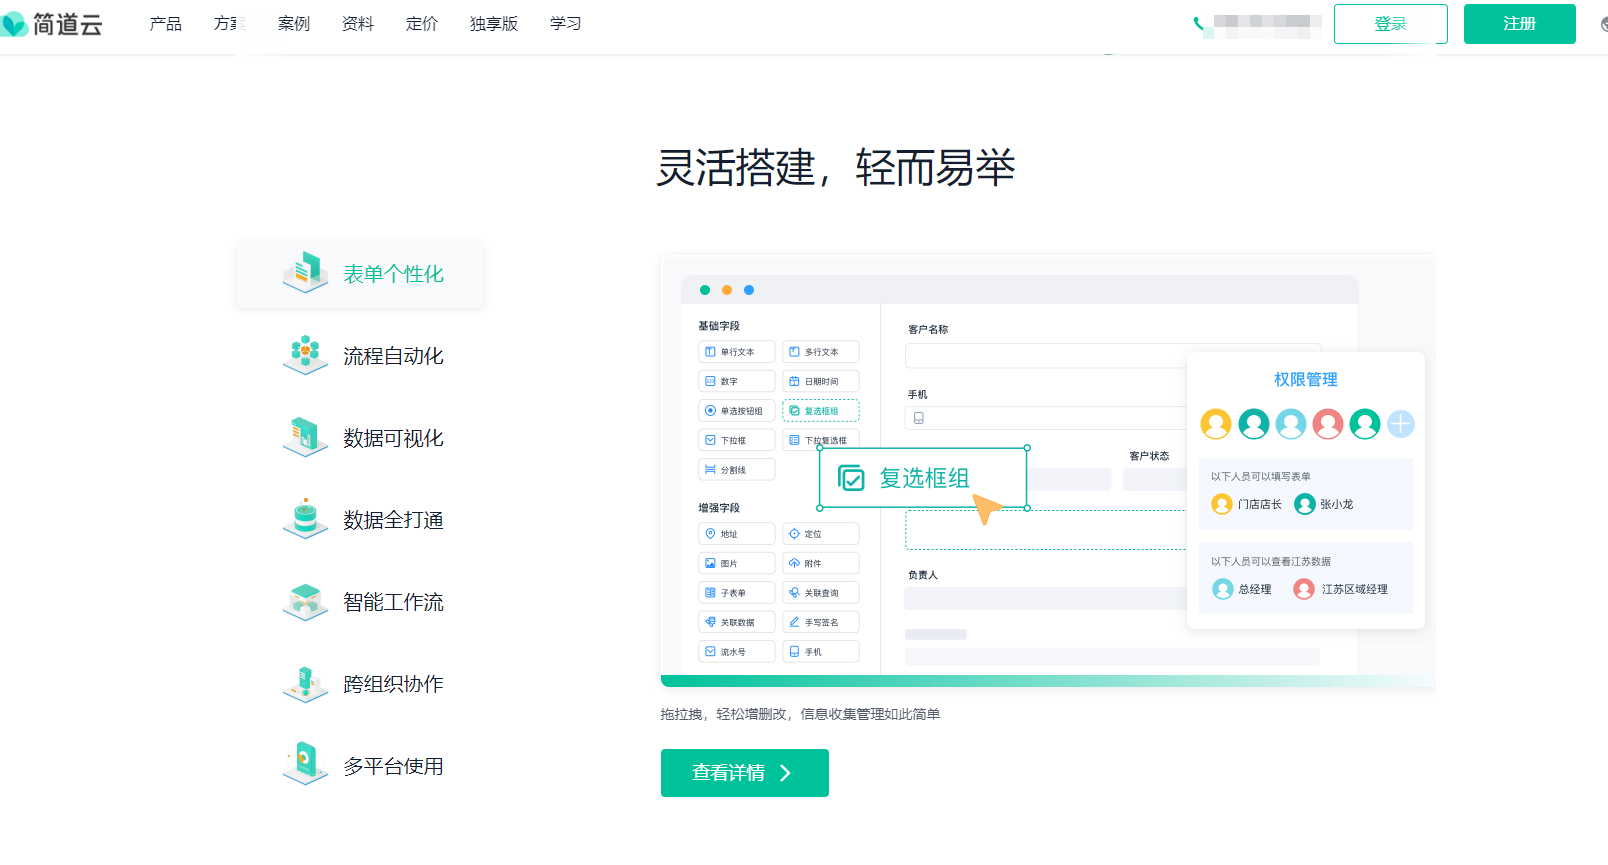
Task: Click the blue plus avatar in 权限管理
Action: [1401, 424]
